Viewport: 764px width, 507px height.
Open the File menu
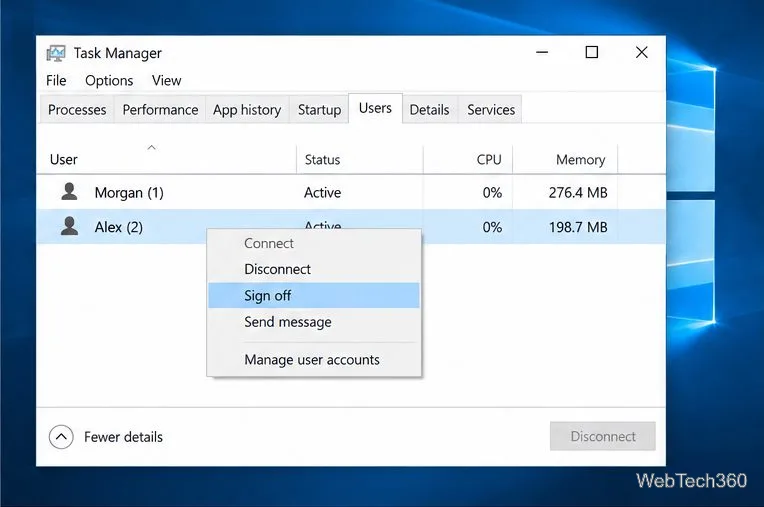(56, 80)
